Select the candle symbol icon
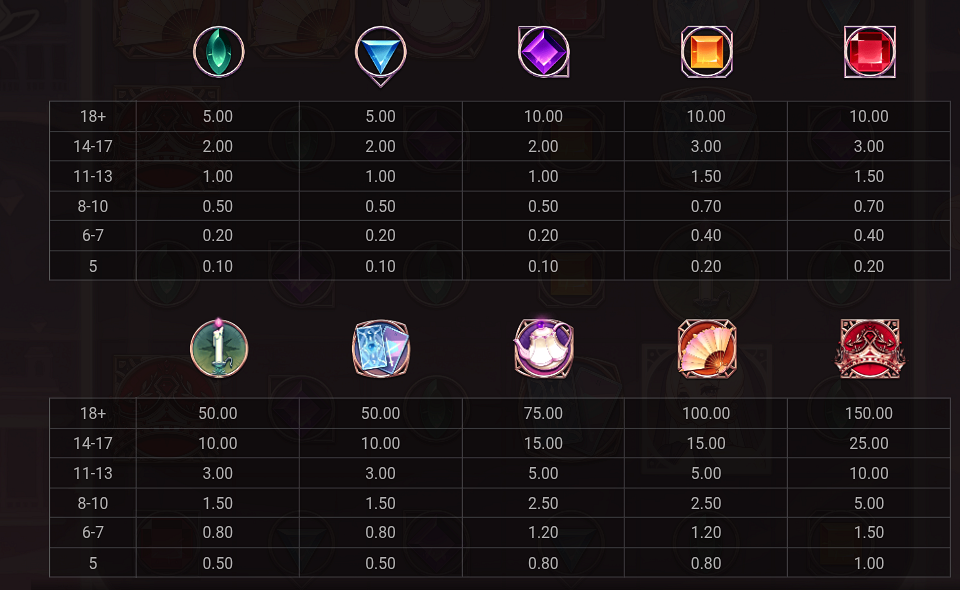 pyautogui.click(x=218, y=348)
